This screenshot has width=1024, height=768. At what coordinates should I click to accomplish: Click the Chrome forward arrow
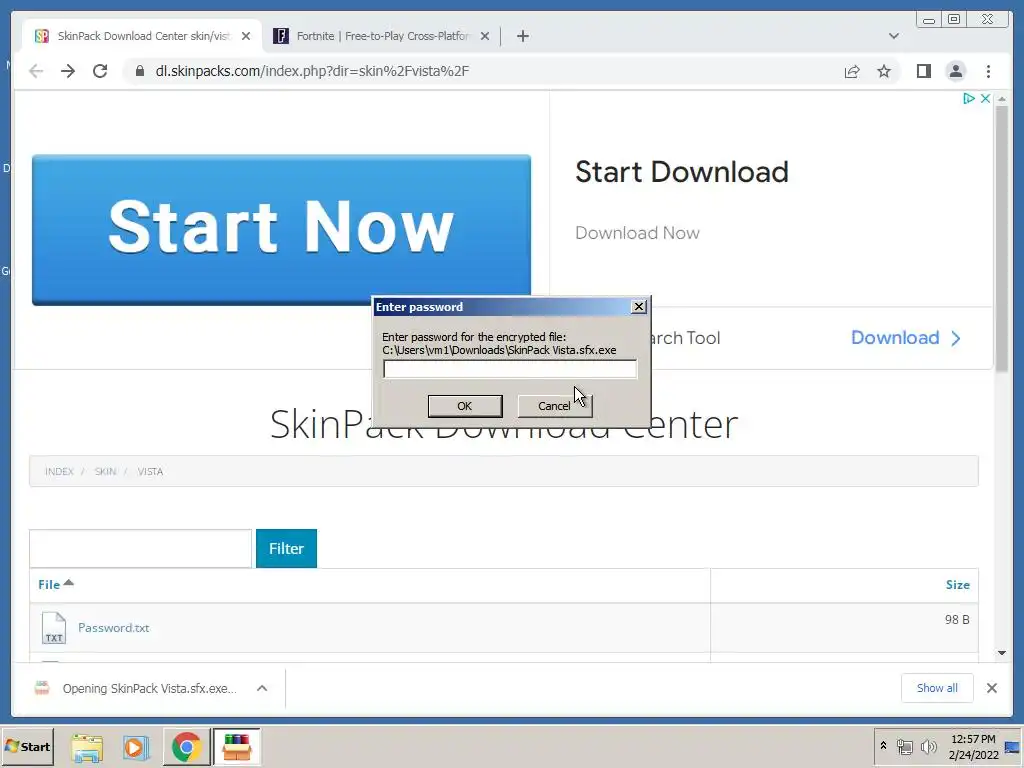(x=68, y=71)
